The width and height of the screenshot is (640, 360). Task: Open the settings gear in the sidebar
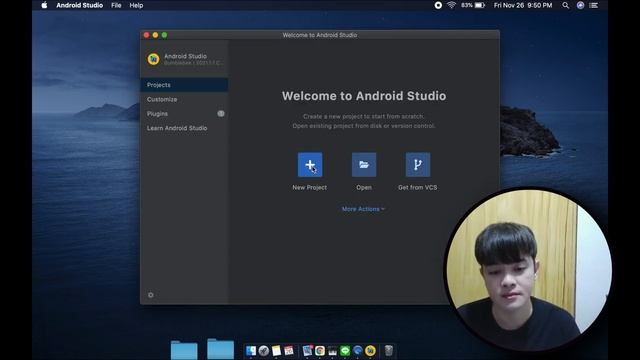[151, 295]
